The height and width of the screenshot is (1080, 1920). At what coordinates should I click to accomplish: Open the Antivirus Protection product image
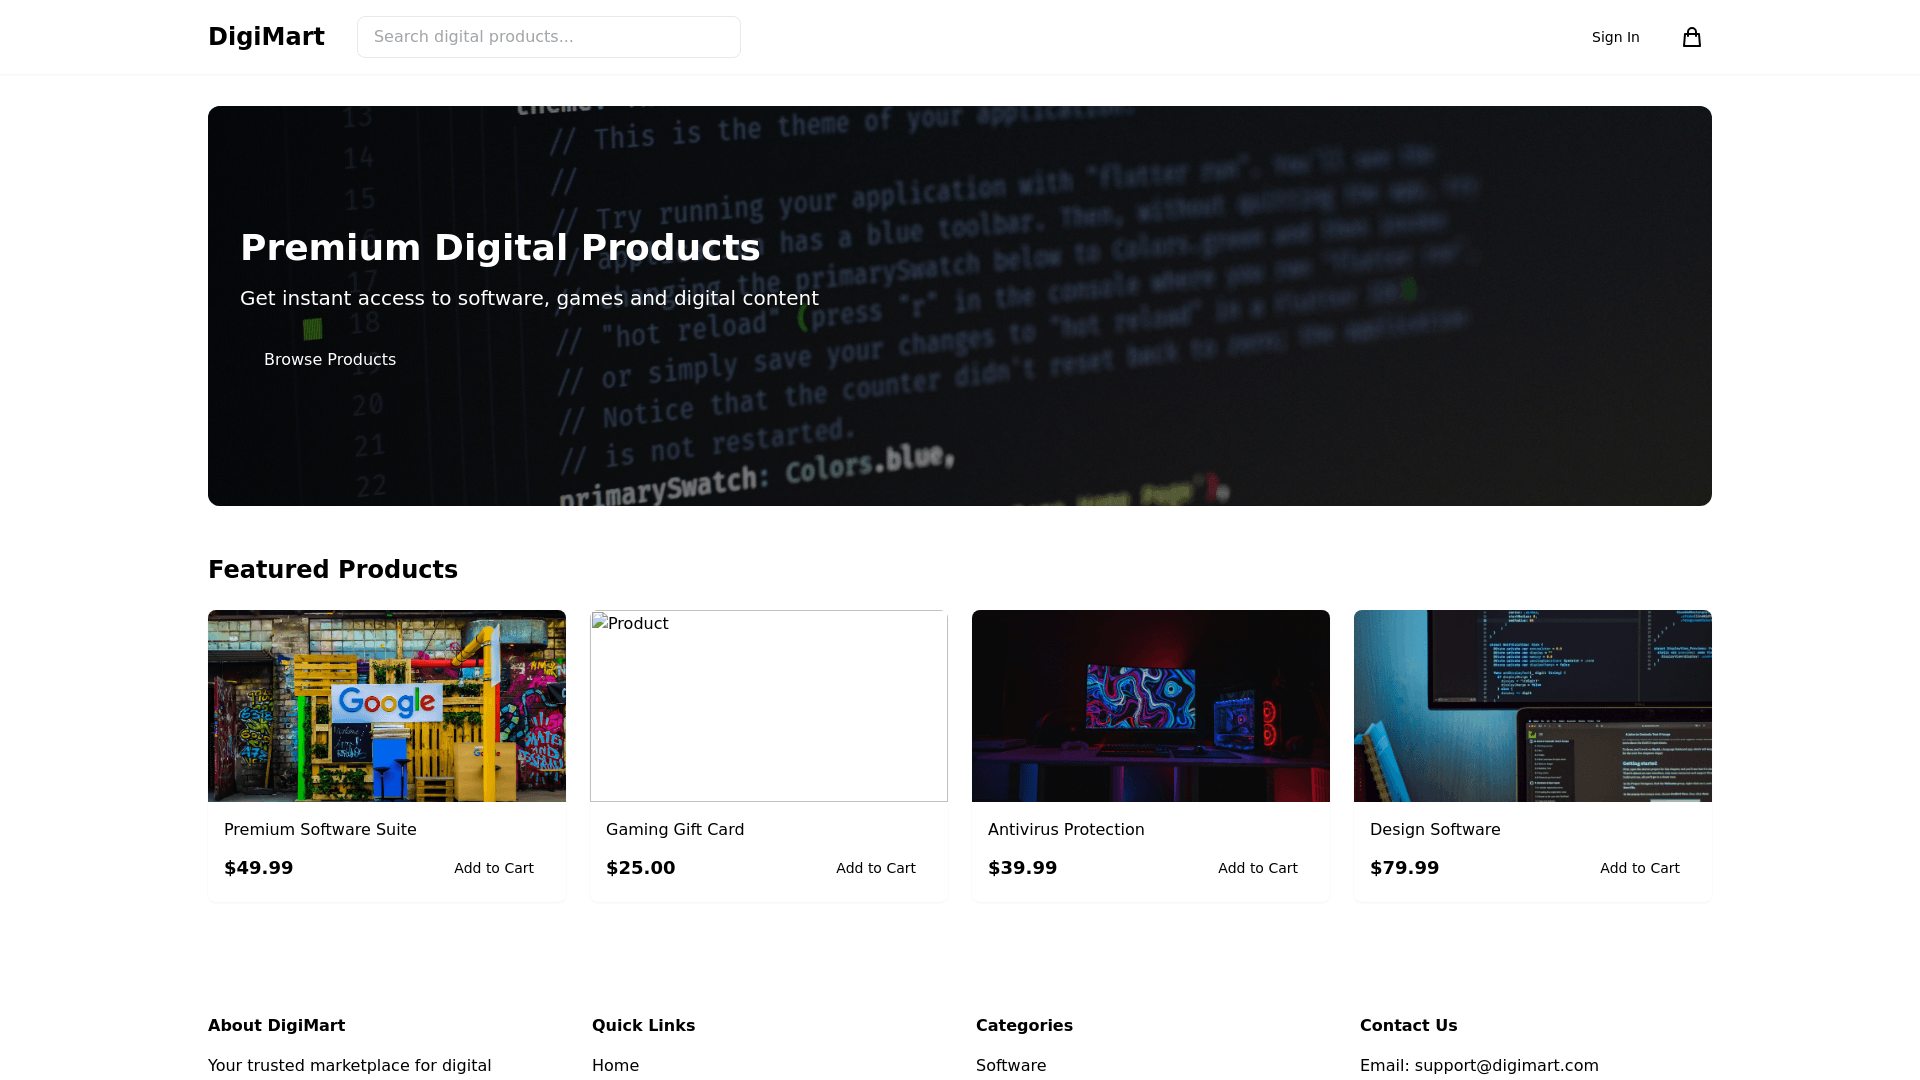point(1151,705)
